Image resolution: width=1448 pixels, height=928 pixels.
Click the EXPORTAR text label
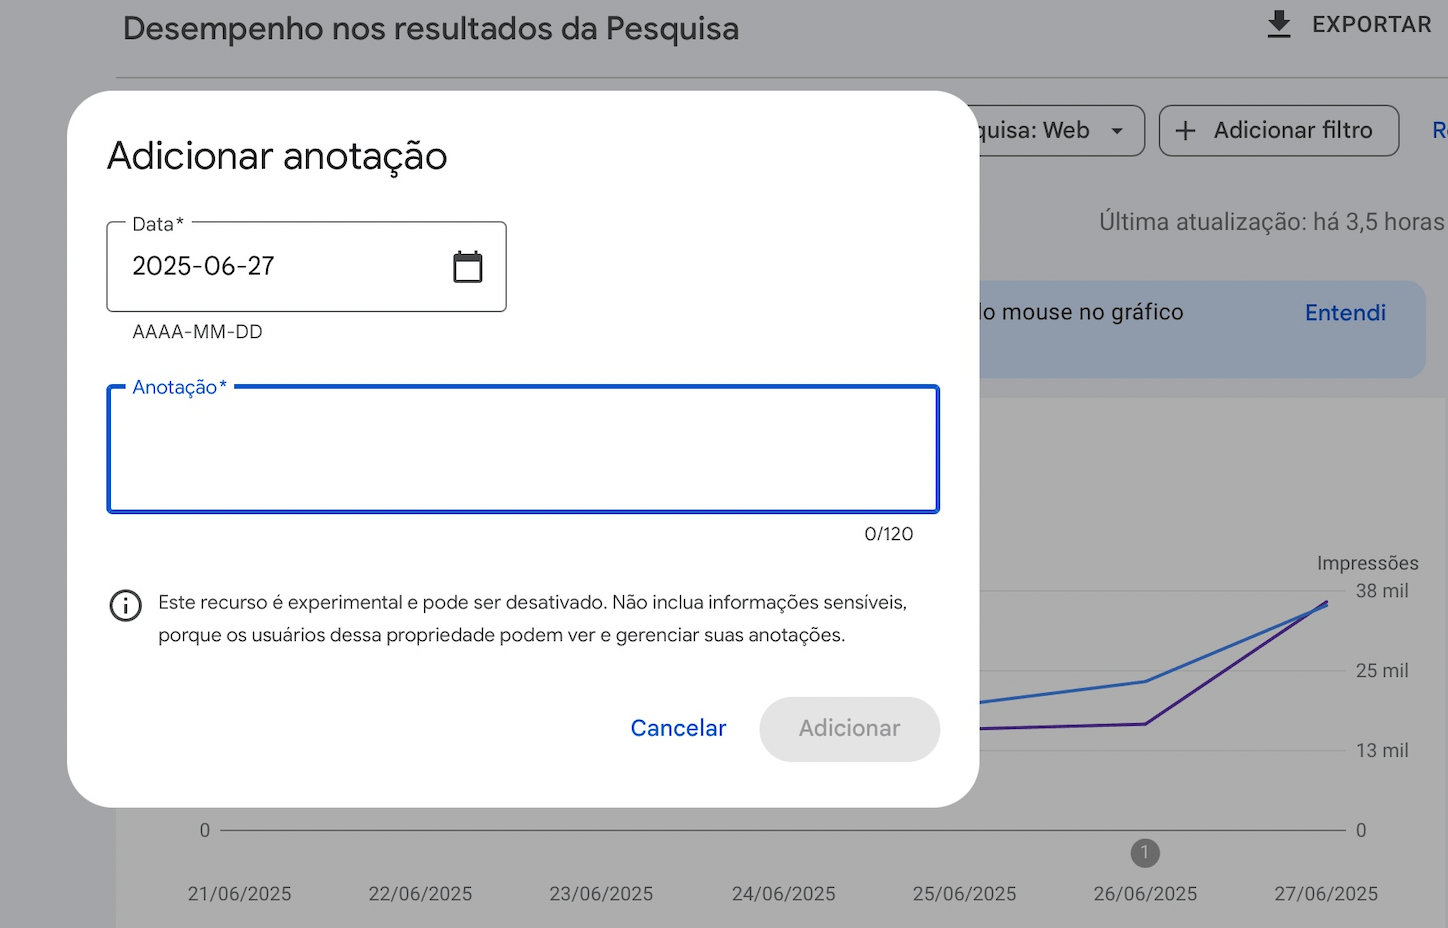tap(1371, 25)
